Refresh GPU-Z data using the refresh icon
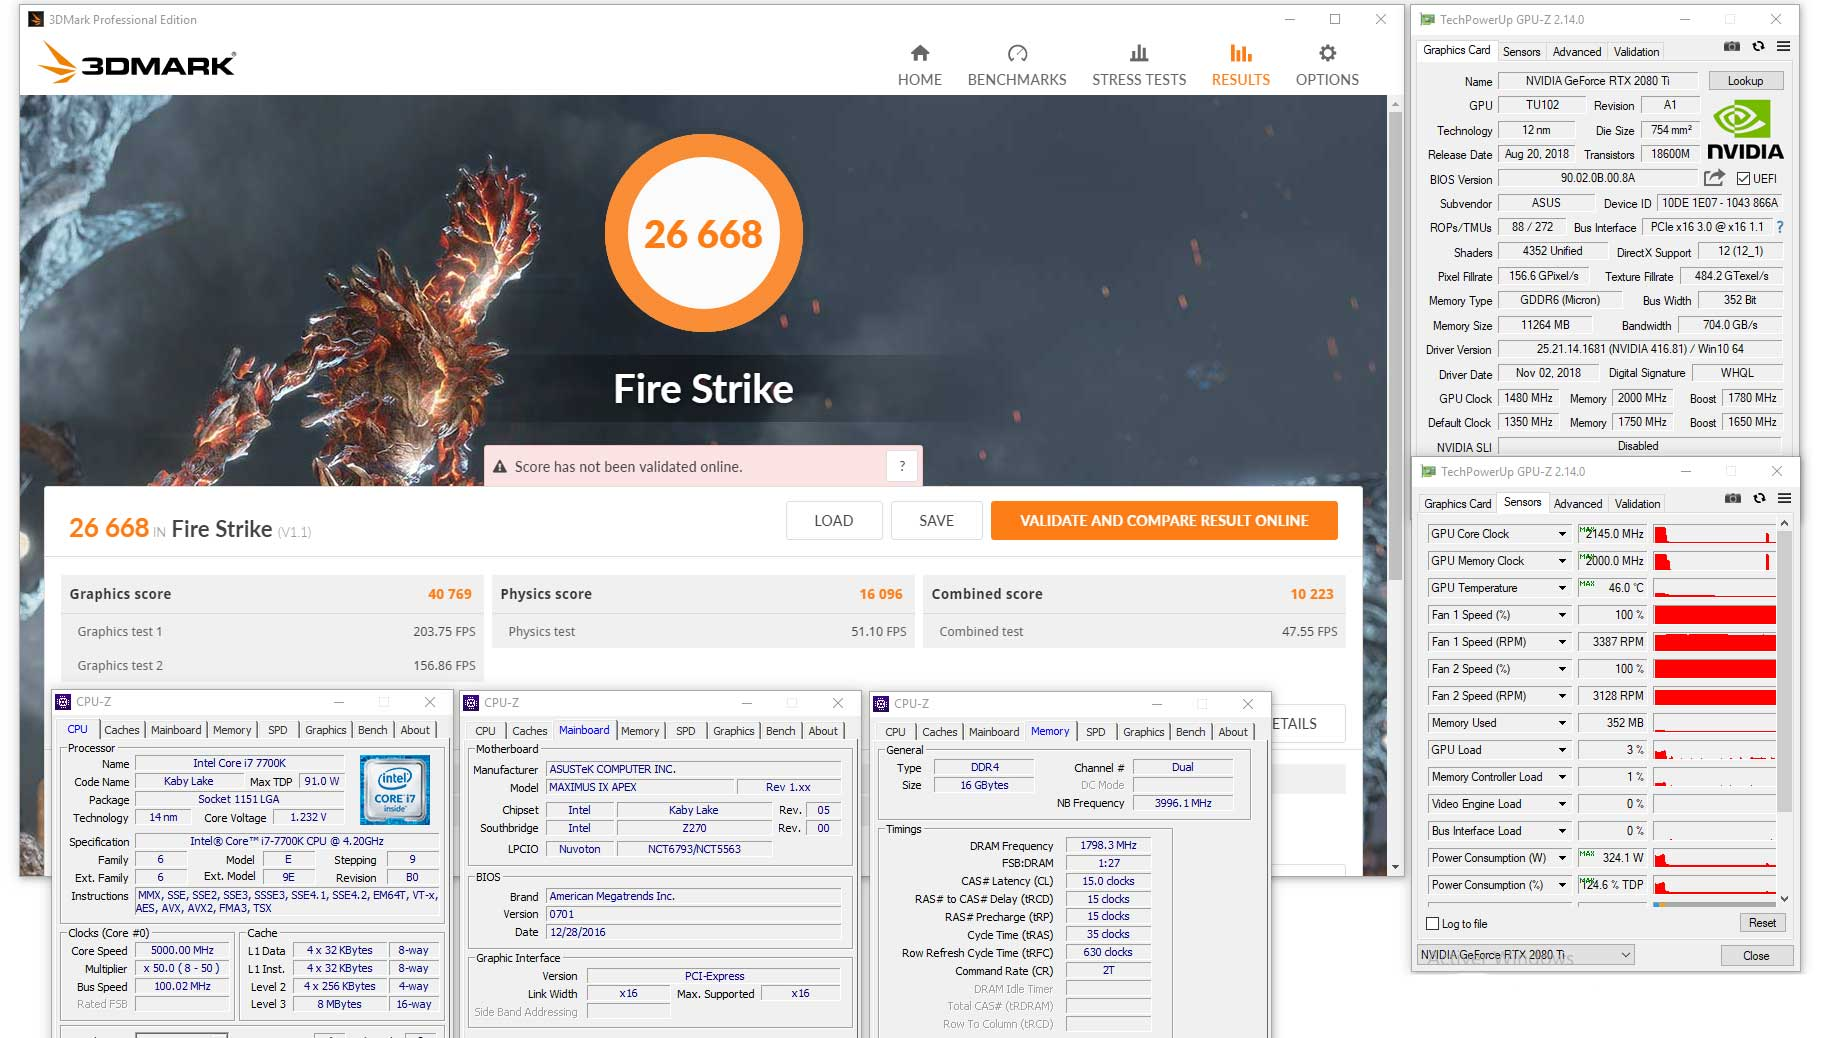 point(1757,46)
